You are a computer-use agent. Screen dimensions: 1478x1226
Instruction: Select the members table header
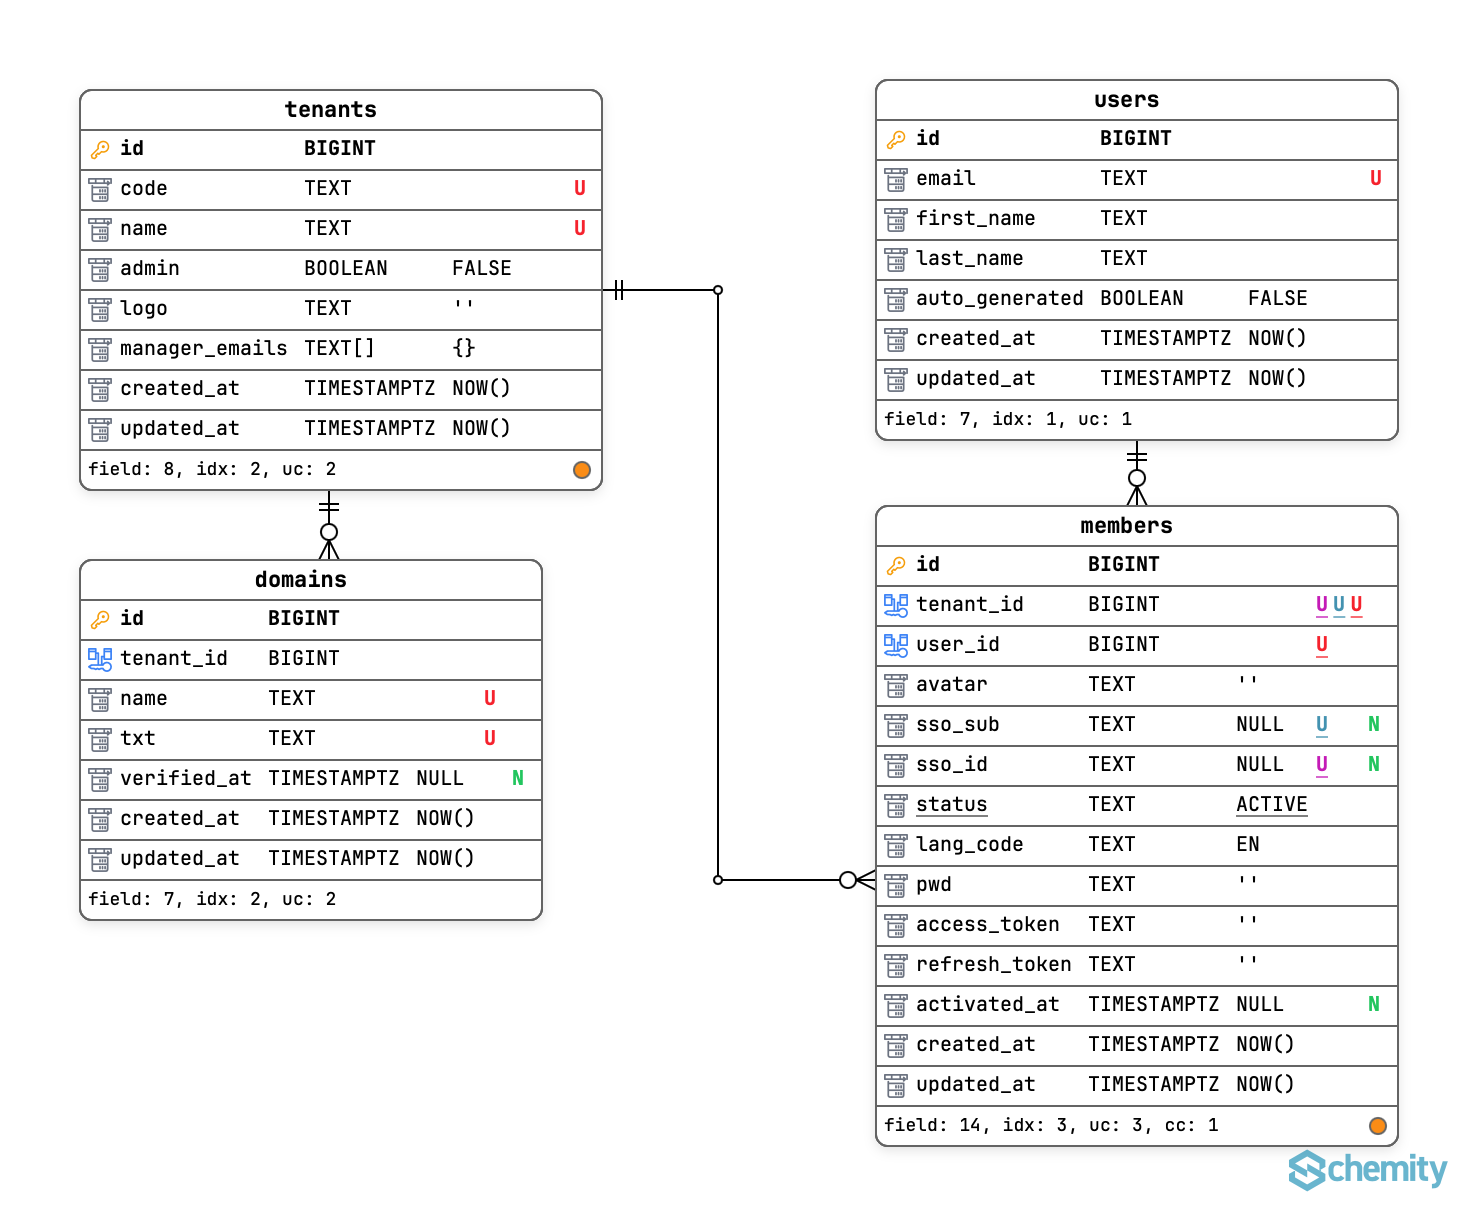(1137, 526)
